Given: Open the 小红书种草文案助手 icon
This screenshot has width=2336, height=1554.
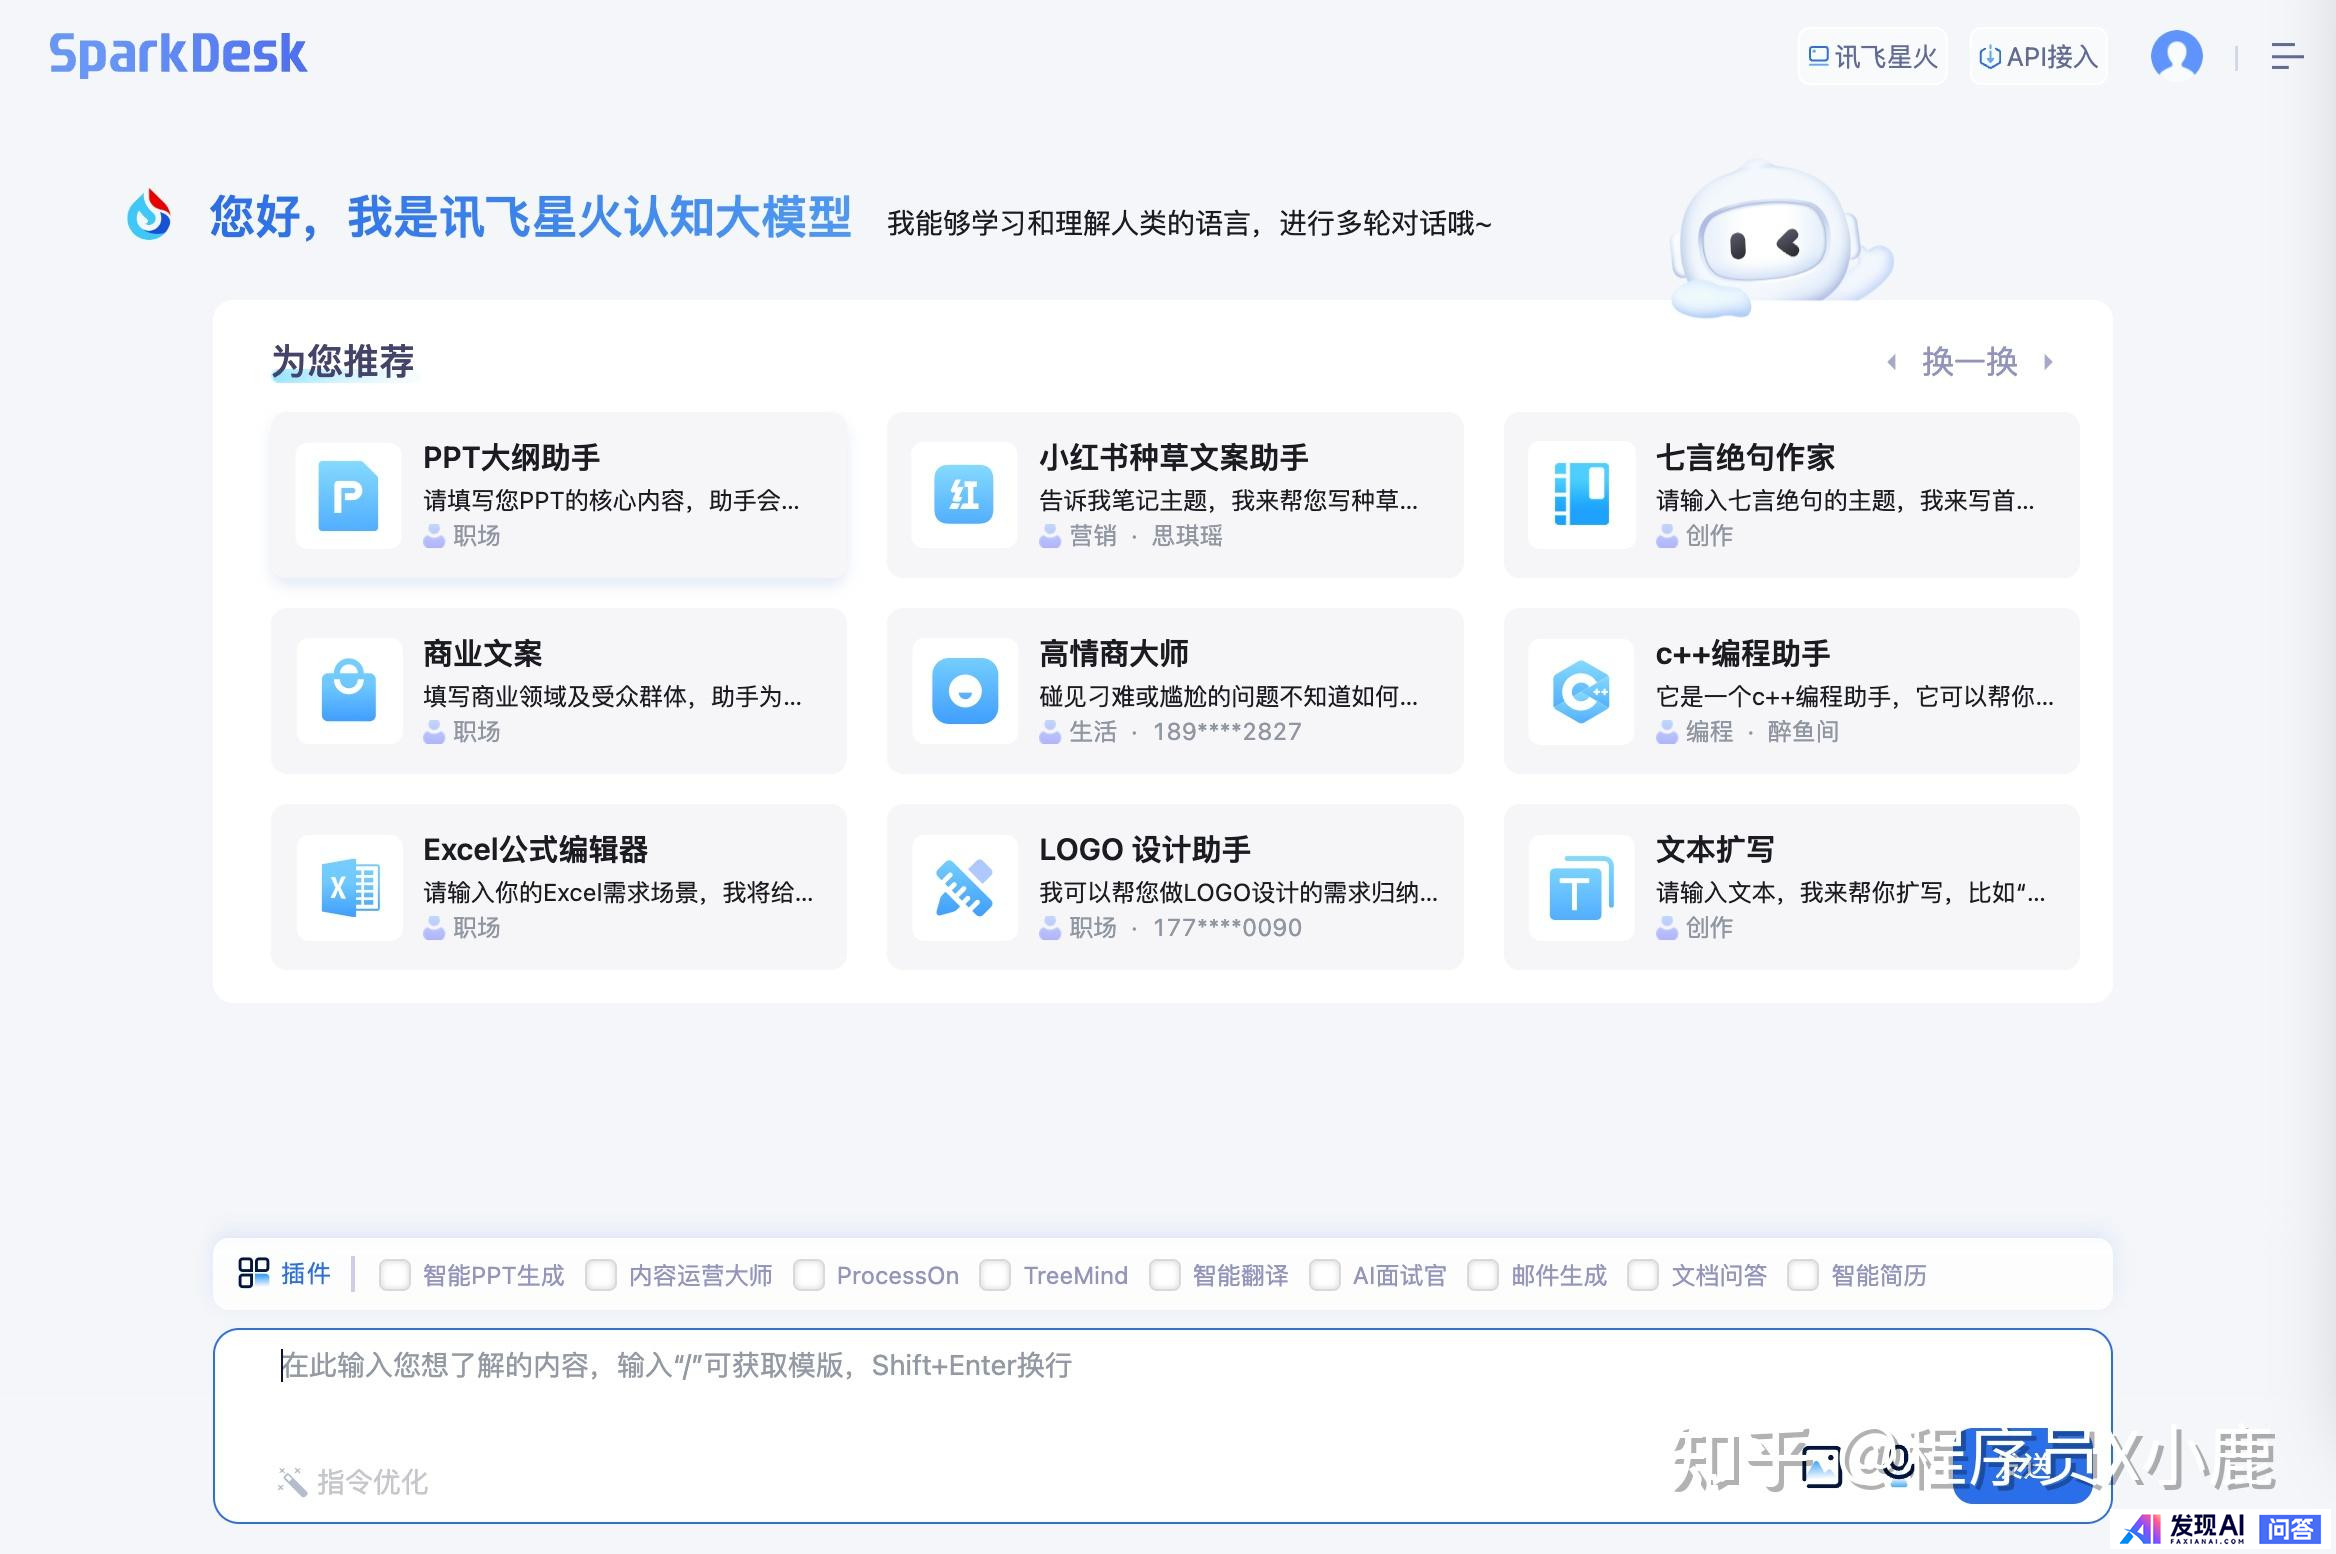Looking at the screenshot, I should (x=963, y=495).
